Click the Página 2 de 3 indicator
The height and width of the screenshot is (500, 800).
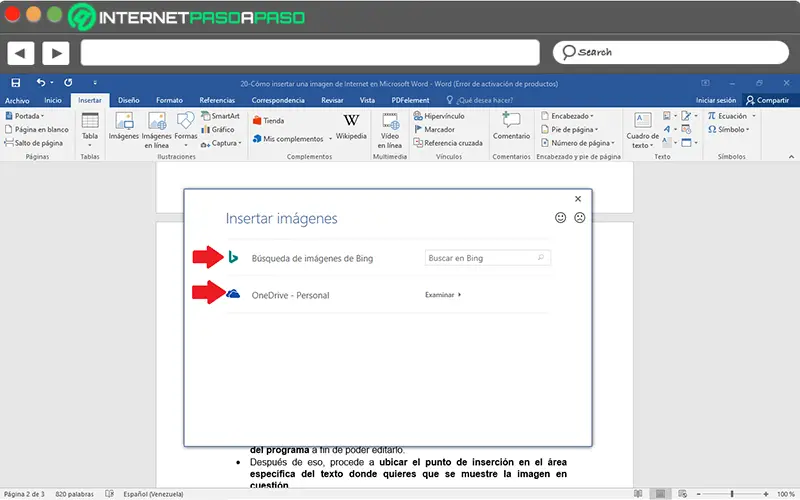click(24, 494)
